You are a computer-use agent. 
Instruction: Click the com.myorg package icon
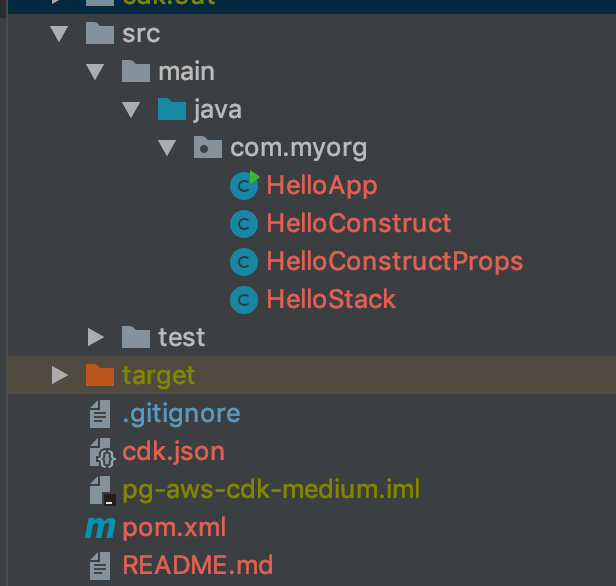click(x=208, y=147)
